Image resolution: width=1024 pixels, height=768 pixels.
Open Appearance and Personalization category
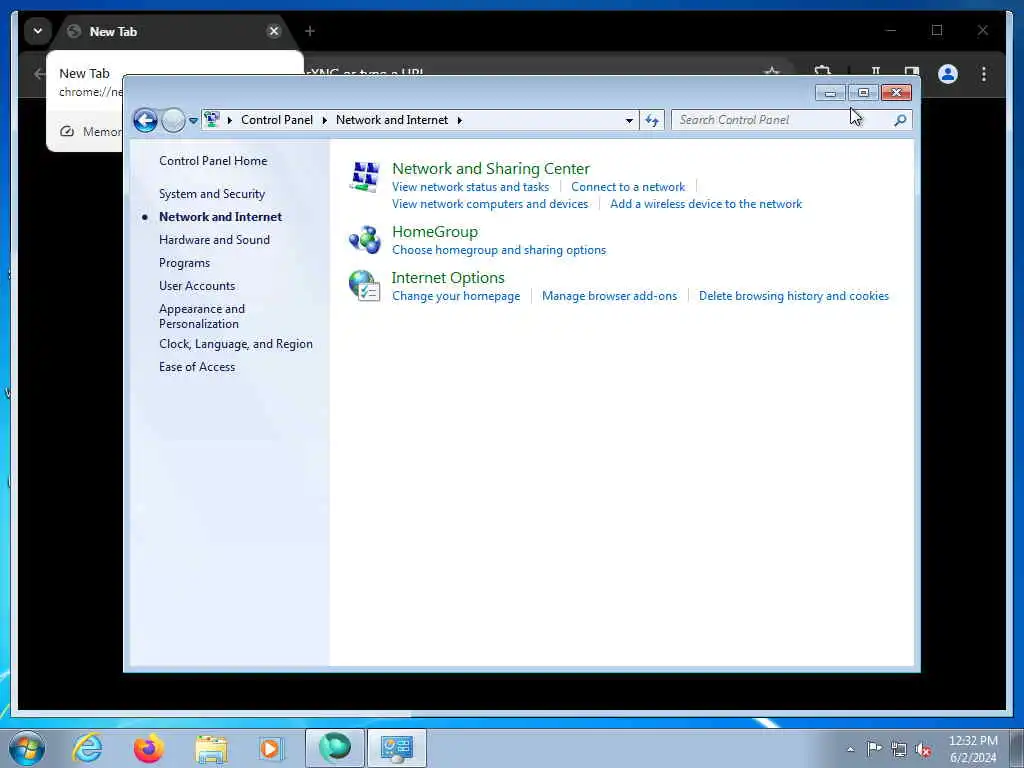[202, 316]
